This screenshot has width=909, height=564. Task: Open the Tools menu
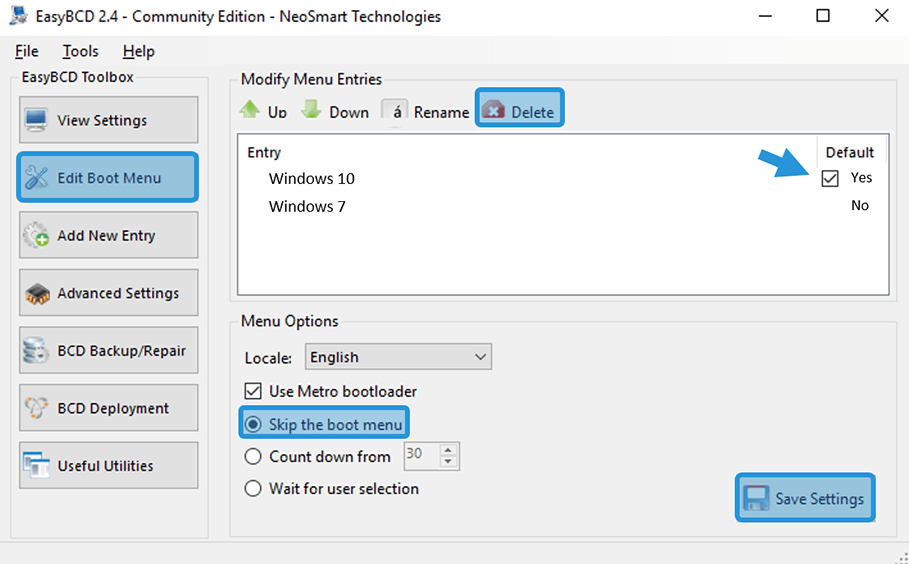(80, 52)
